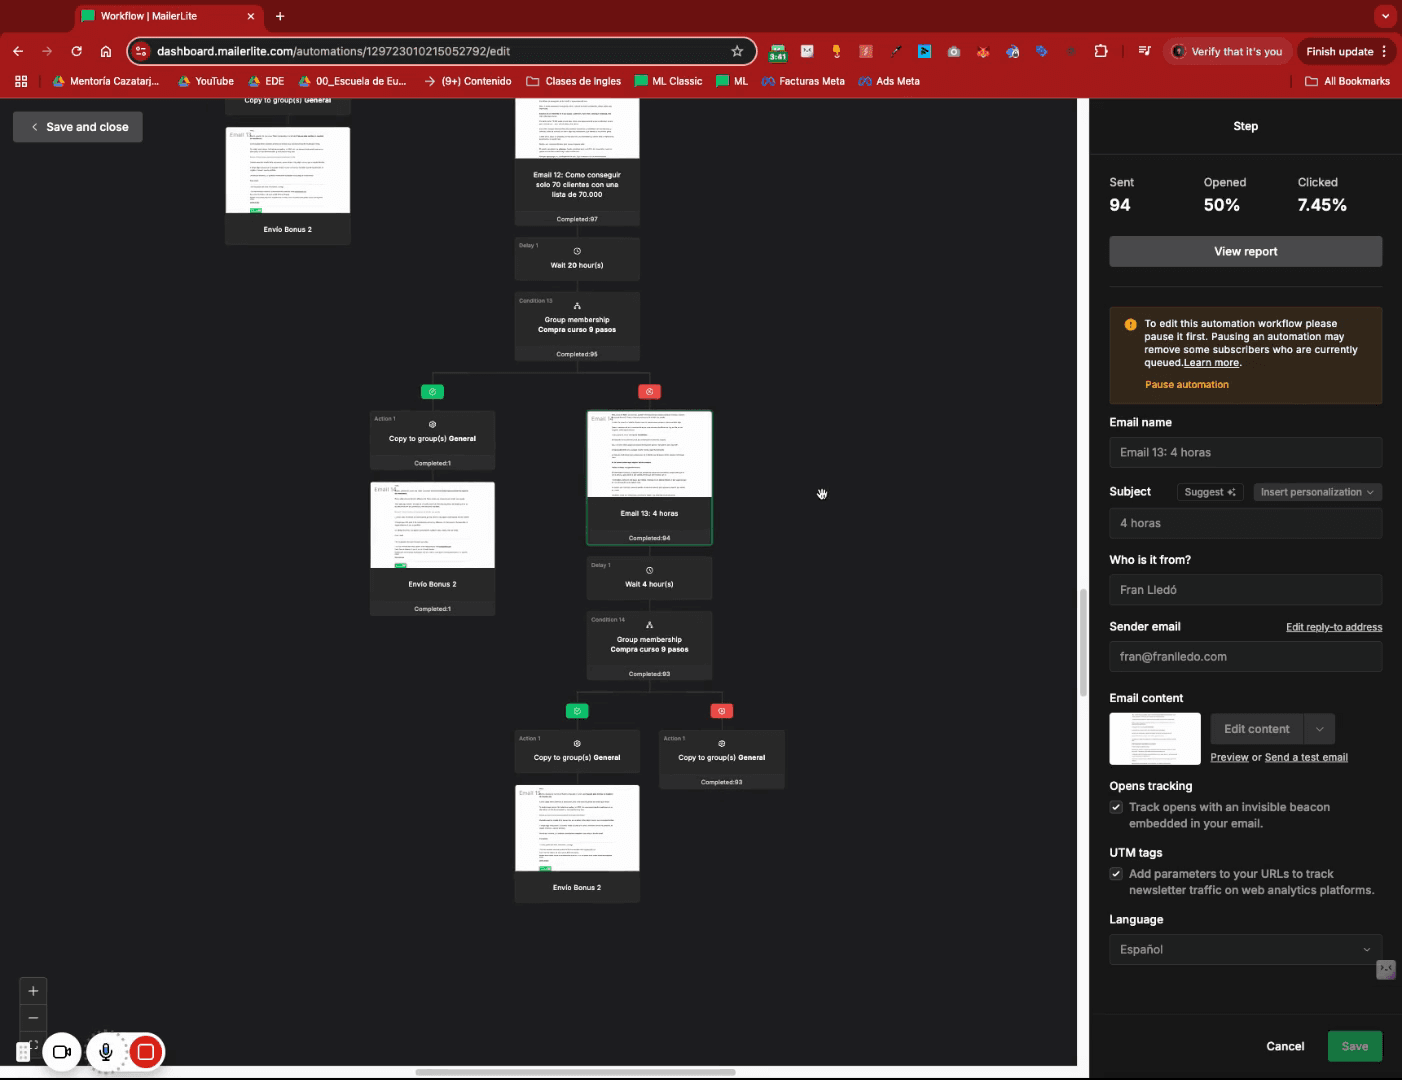The width and height of the screenshot is (1402, 1080).
Task: Open the tab search dropdown arrow
Action: click(x=1385, y=16)
